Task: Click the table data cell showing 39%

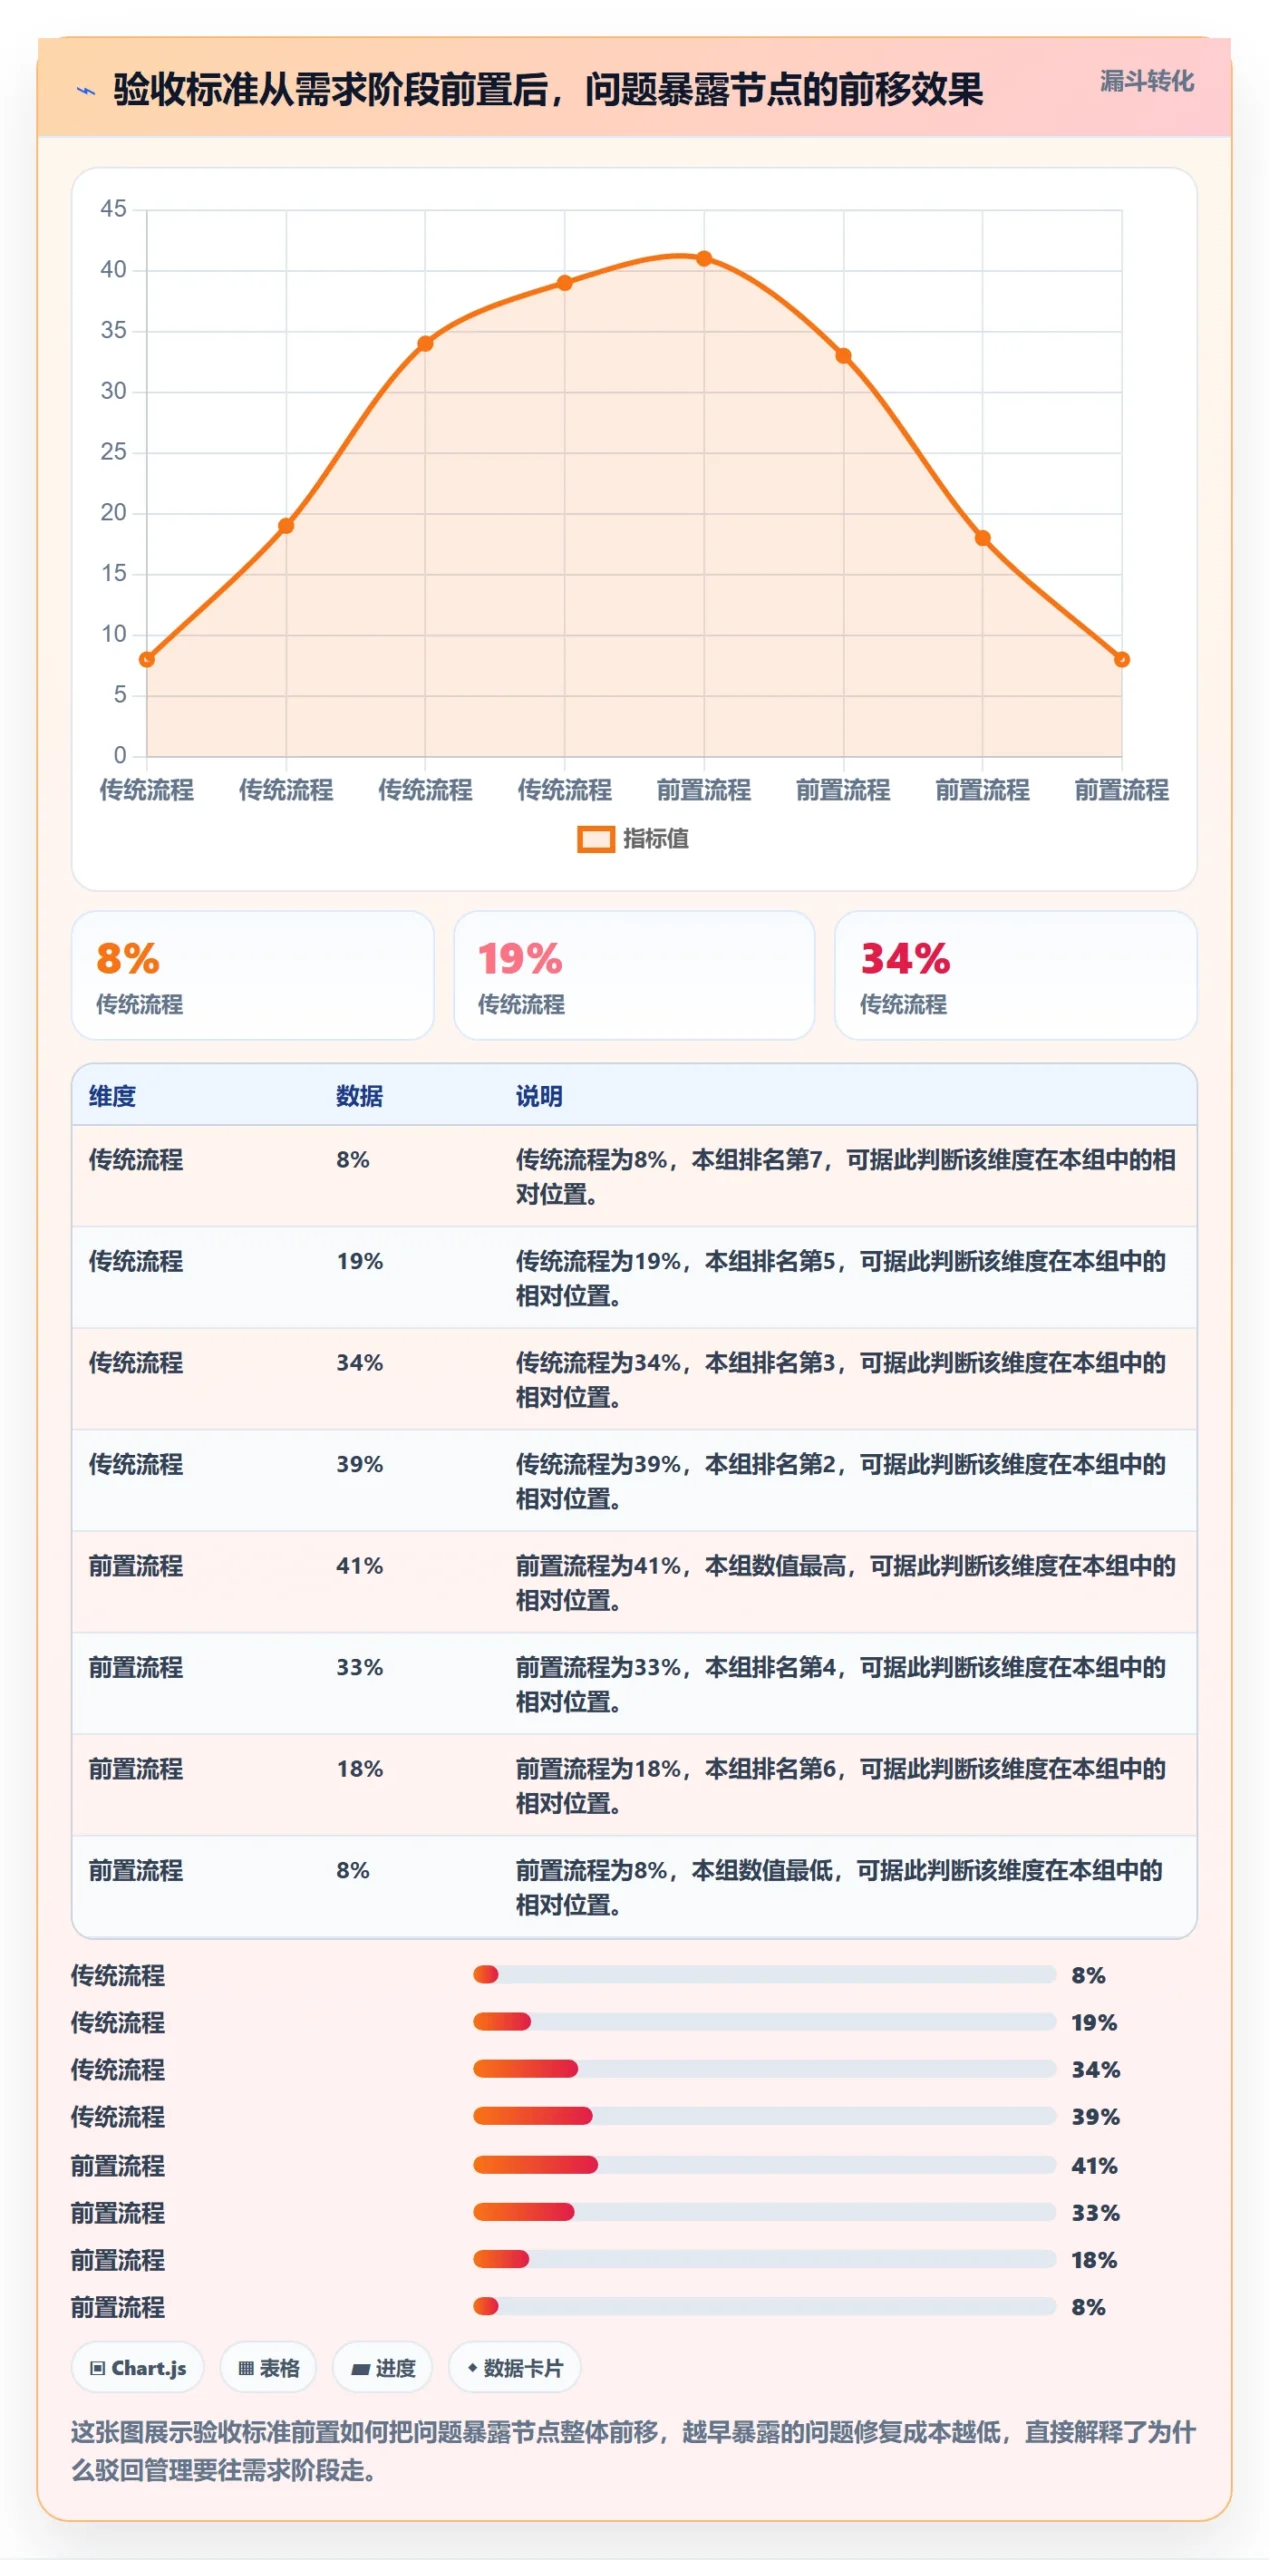Action: point(360,1464)
